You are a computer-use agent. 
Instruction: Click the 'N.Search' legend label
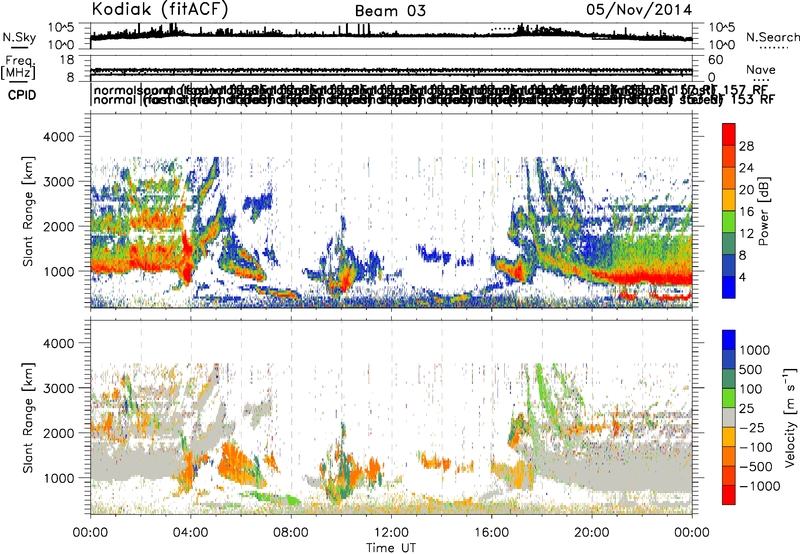[772, 37]
